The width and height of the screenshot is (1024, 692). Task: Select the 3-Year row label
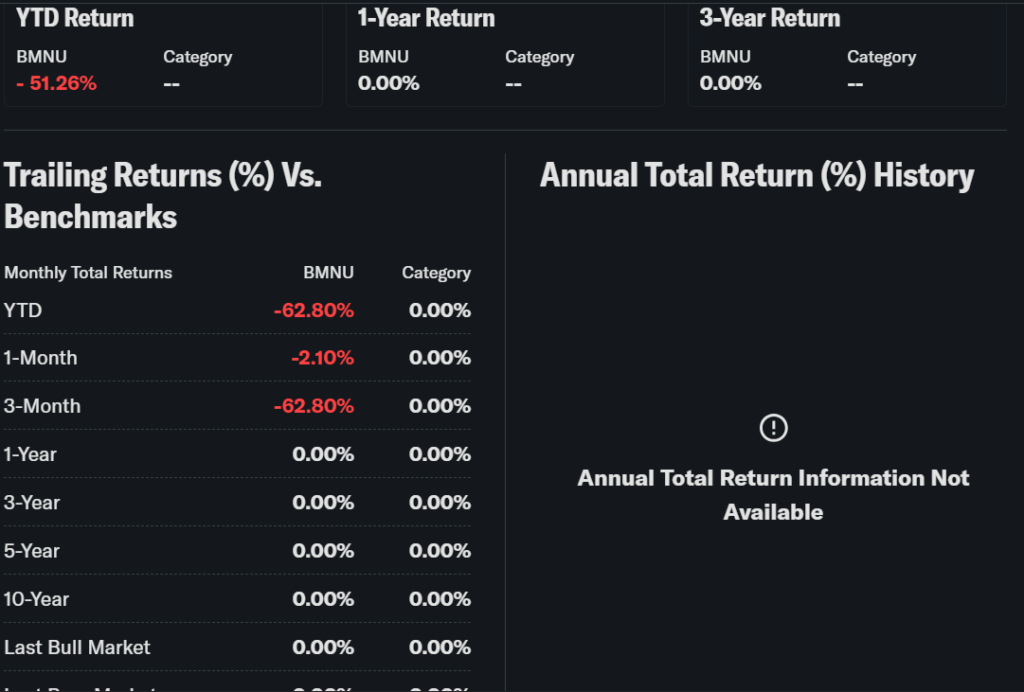pos(32,503)
